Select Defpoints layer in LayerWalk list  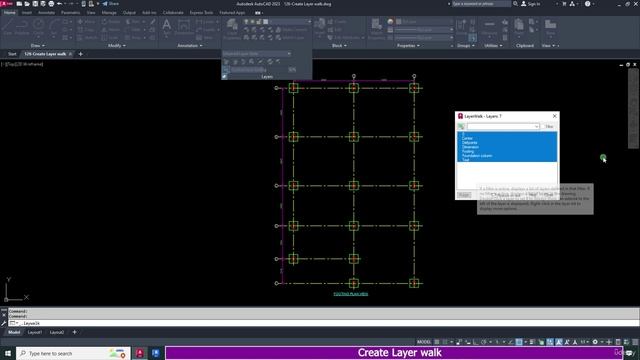(x=507, y=143)
